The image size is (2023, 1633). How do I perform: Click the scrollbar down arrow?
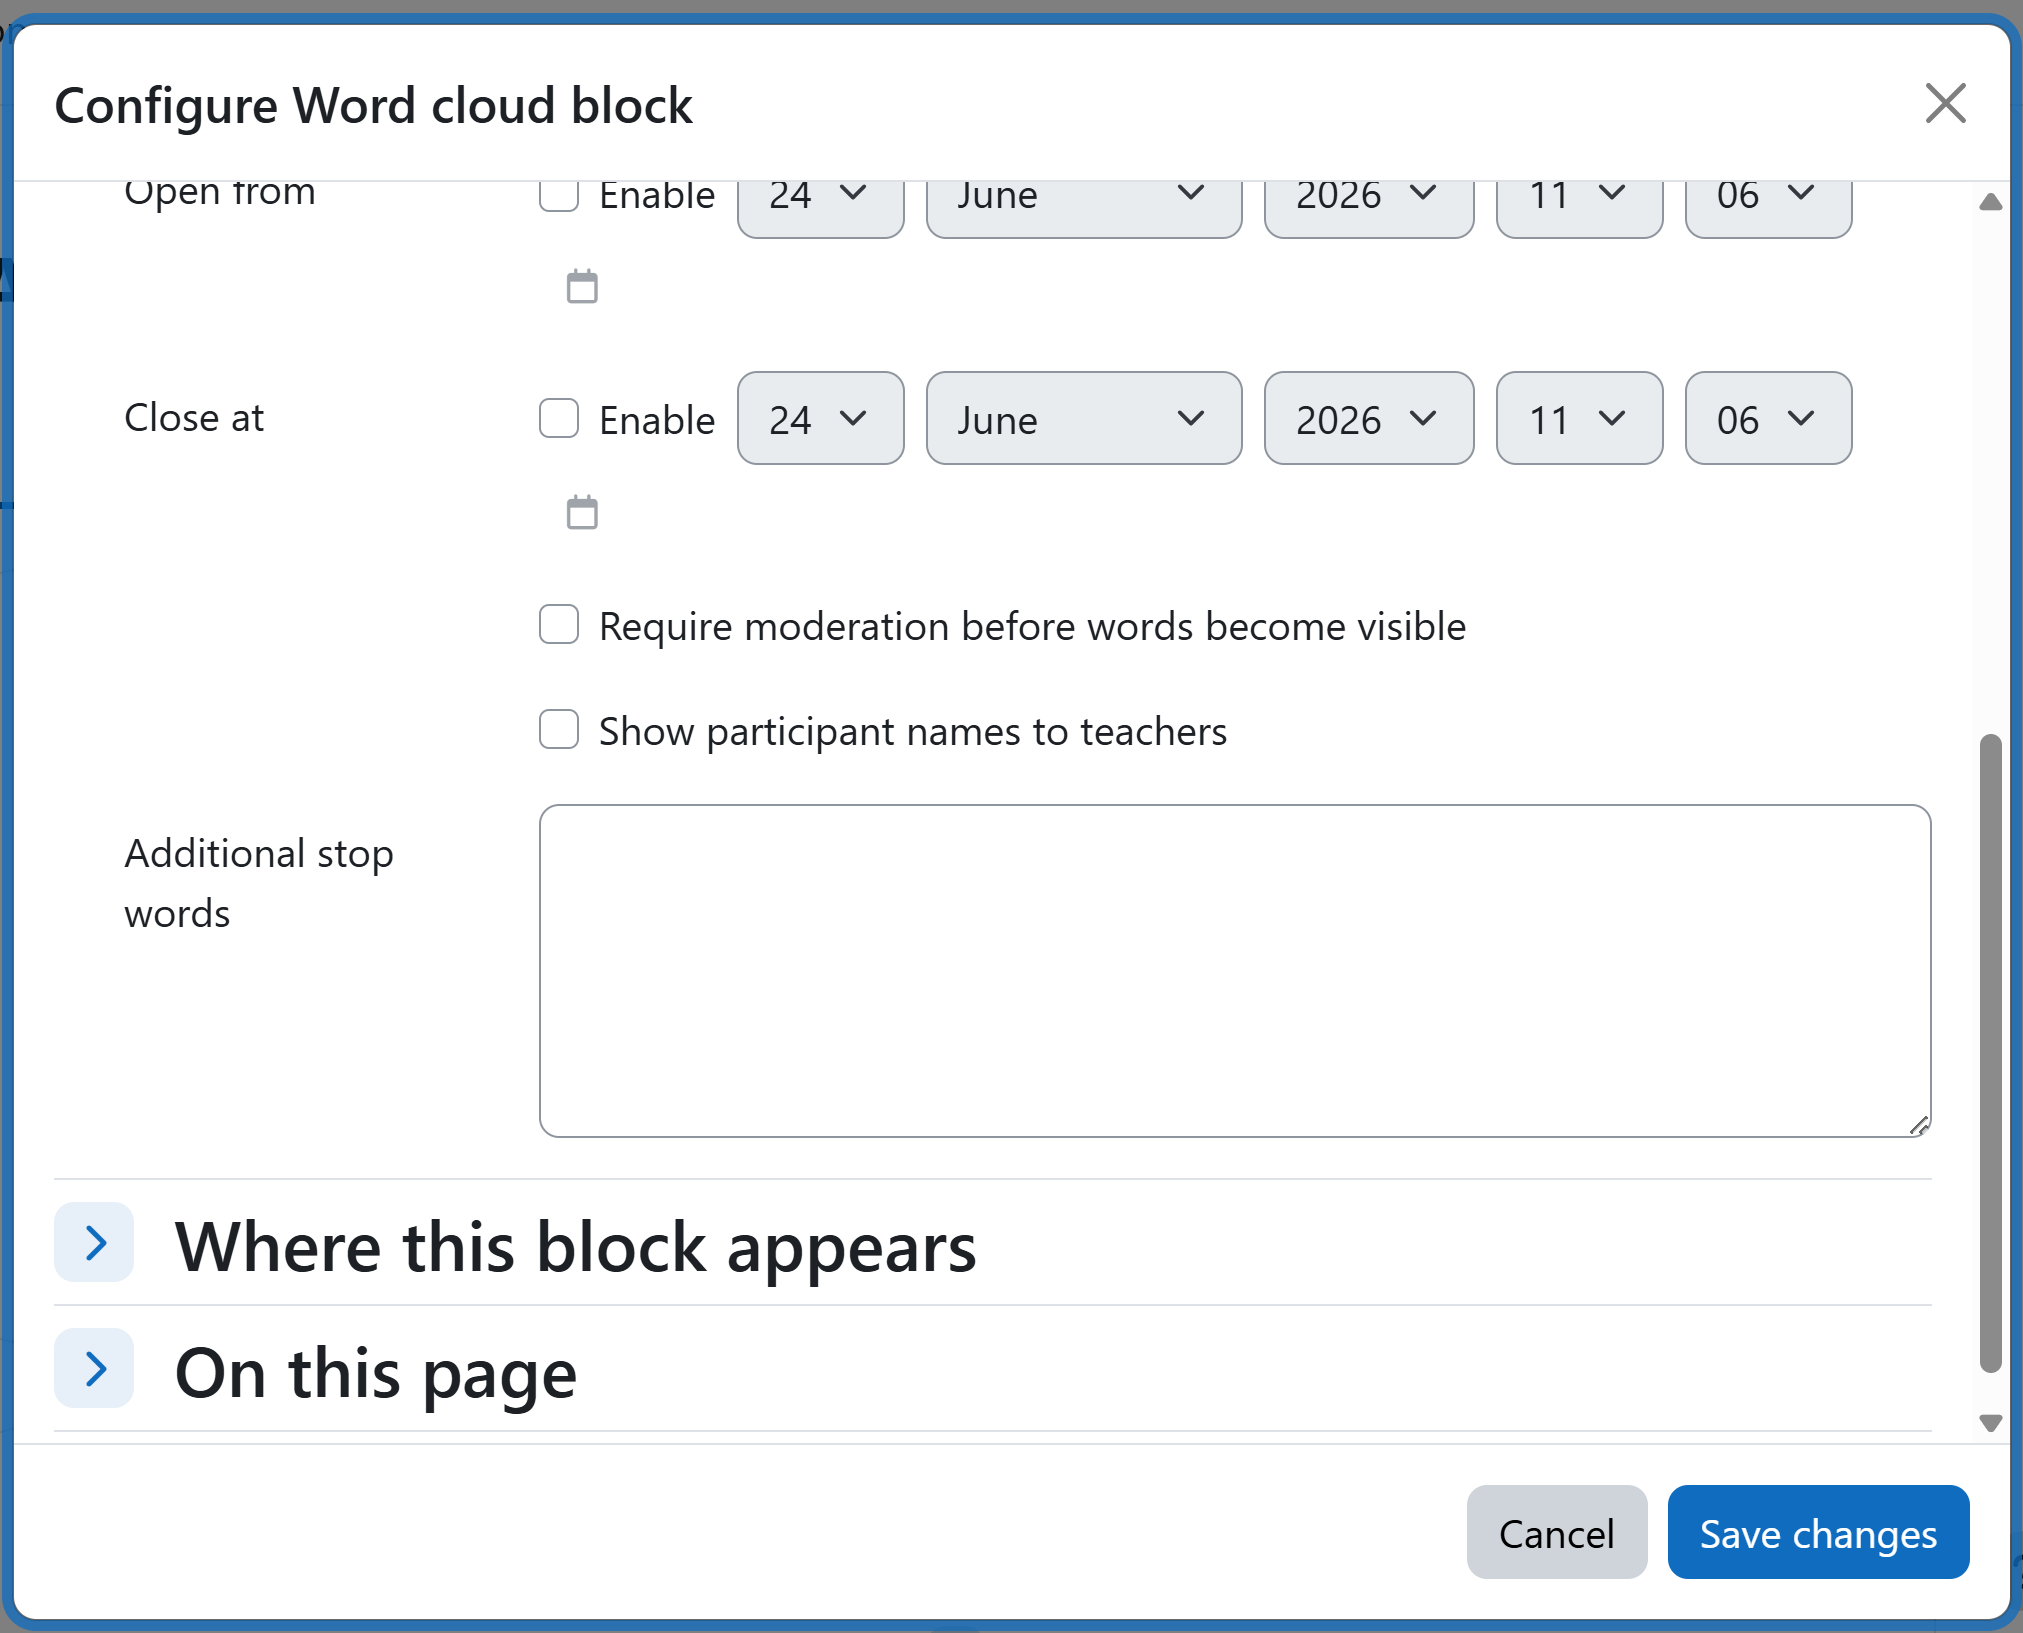pyautogui.click(x=1990, y=1422)
